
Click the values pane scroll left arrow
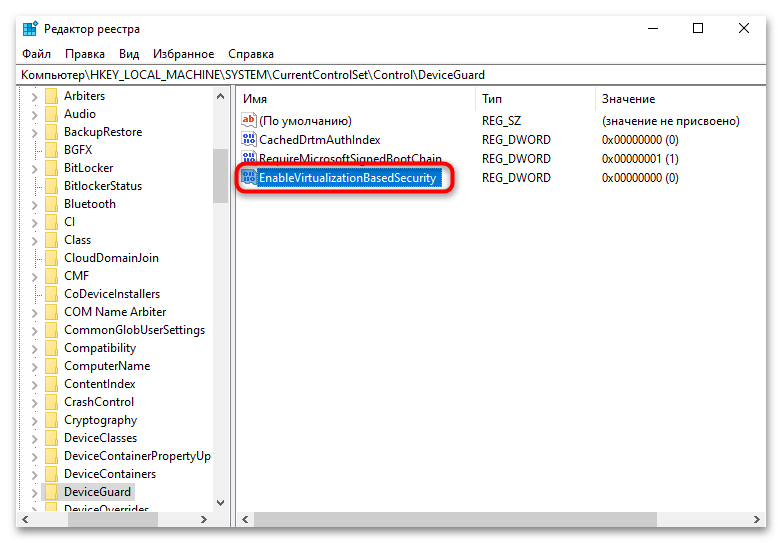click(x=245, y=519)
